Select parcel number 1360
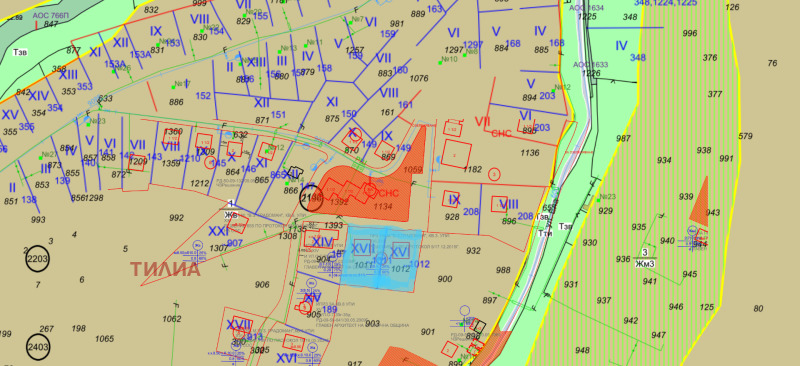 coord(173,132)
